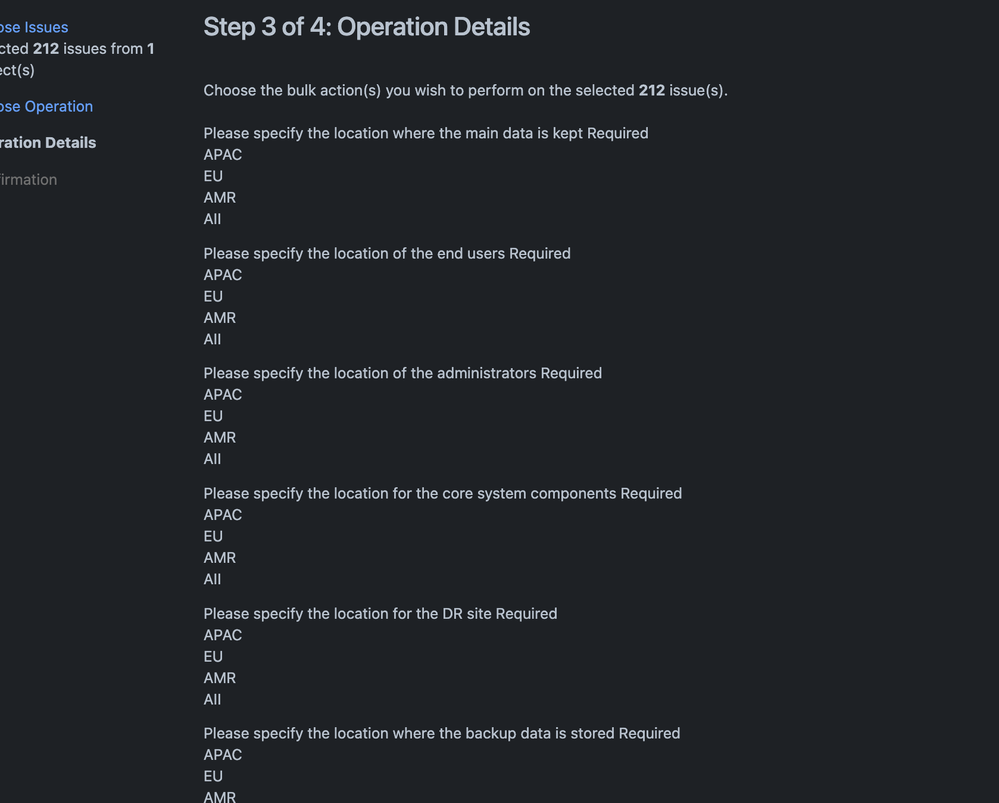Go back to the Choose Operation step
This screenshot has width=999, height=803.
click(x=45, y=106)
